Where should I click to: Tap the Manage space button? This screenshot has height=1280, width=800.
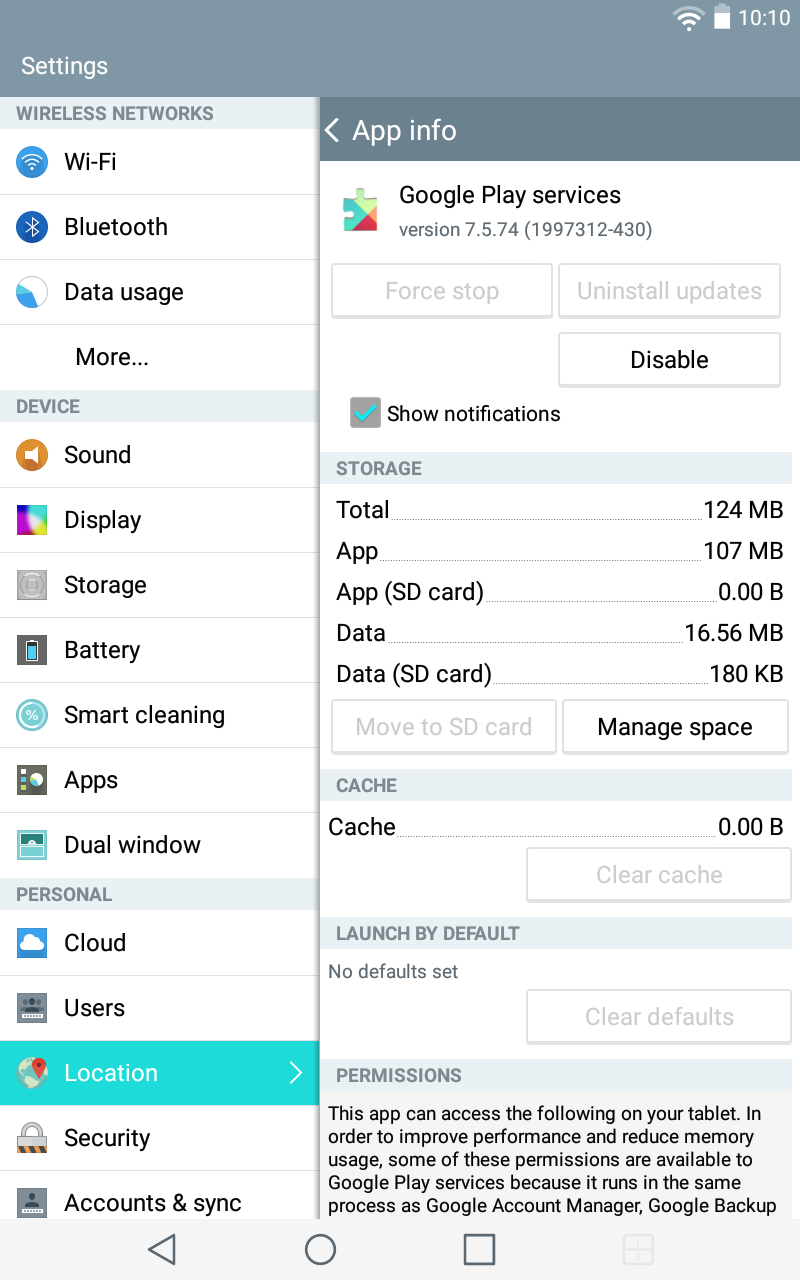(x=675, y=727)
